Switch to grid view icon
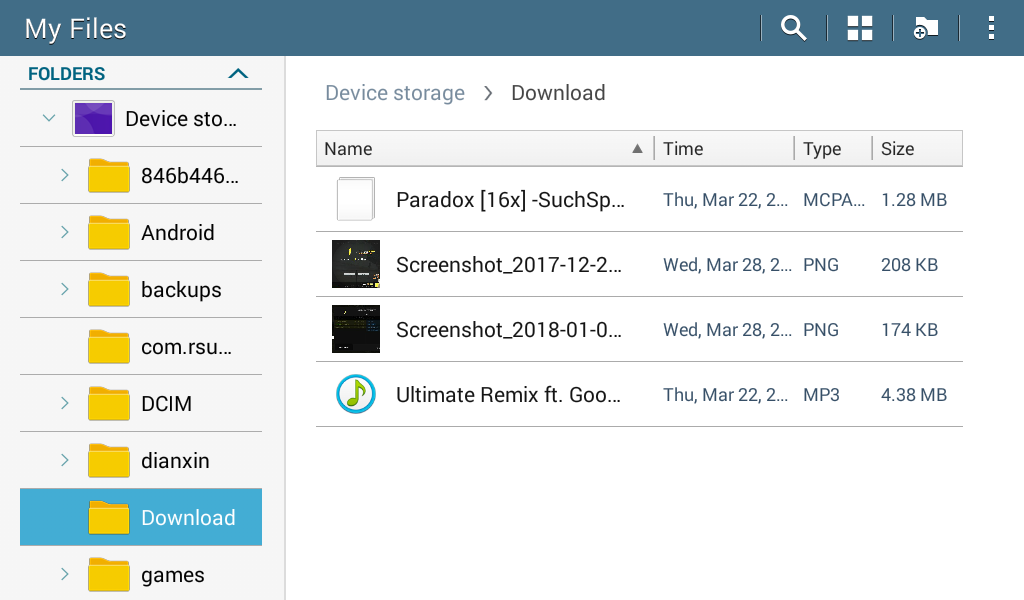This screenshot has width=1024, height=600. click(x=859, y=28)
